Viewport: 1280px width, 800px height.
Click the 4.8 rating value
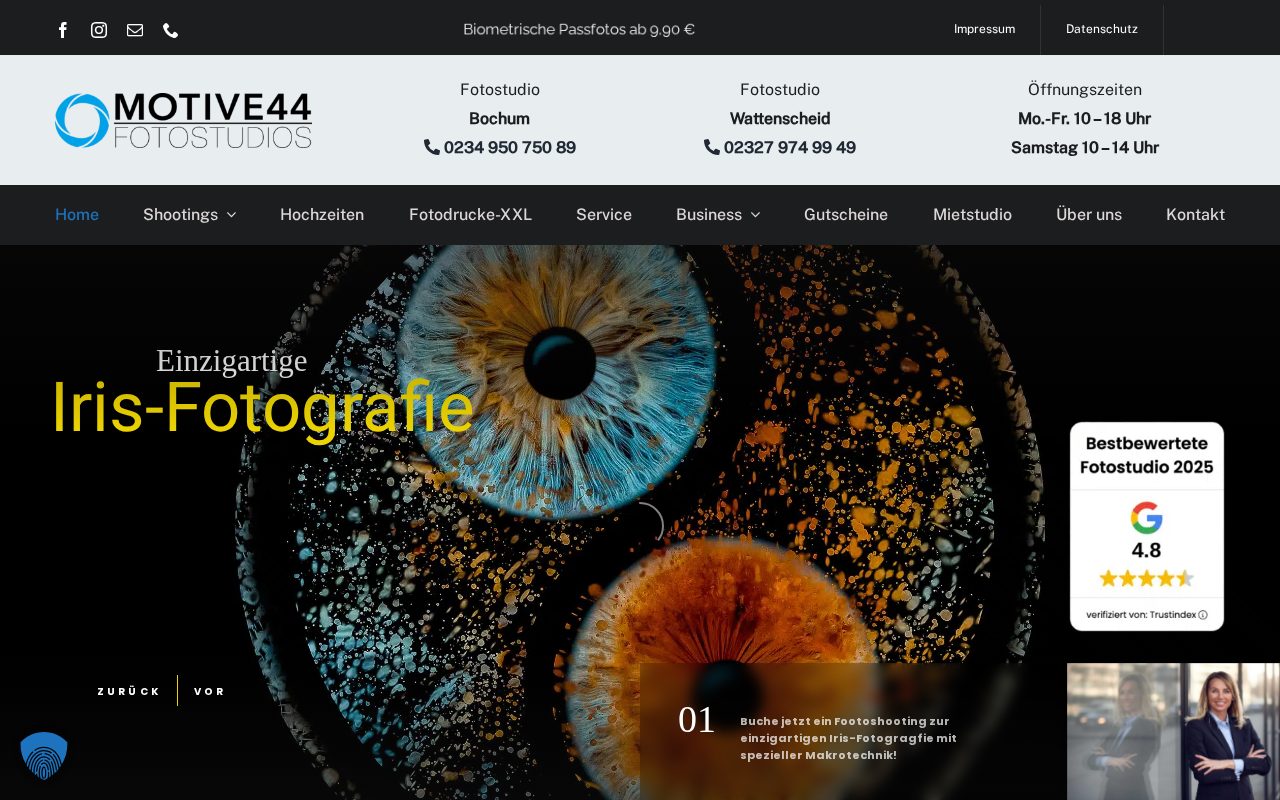point(1147,550)
